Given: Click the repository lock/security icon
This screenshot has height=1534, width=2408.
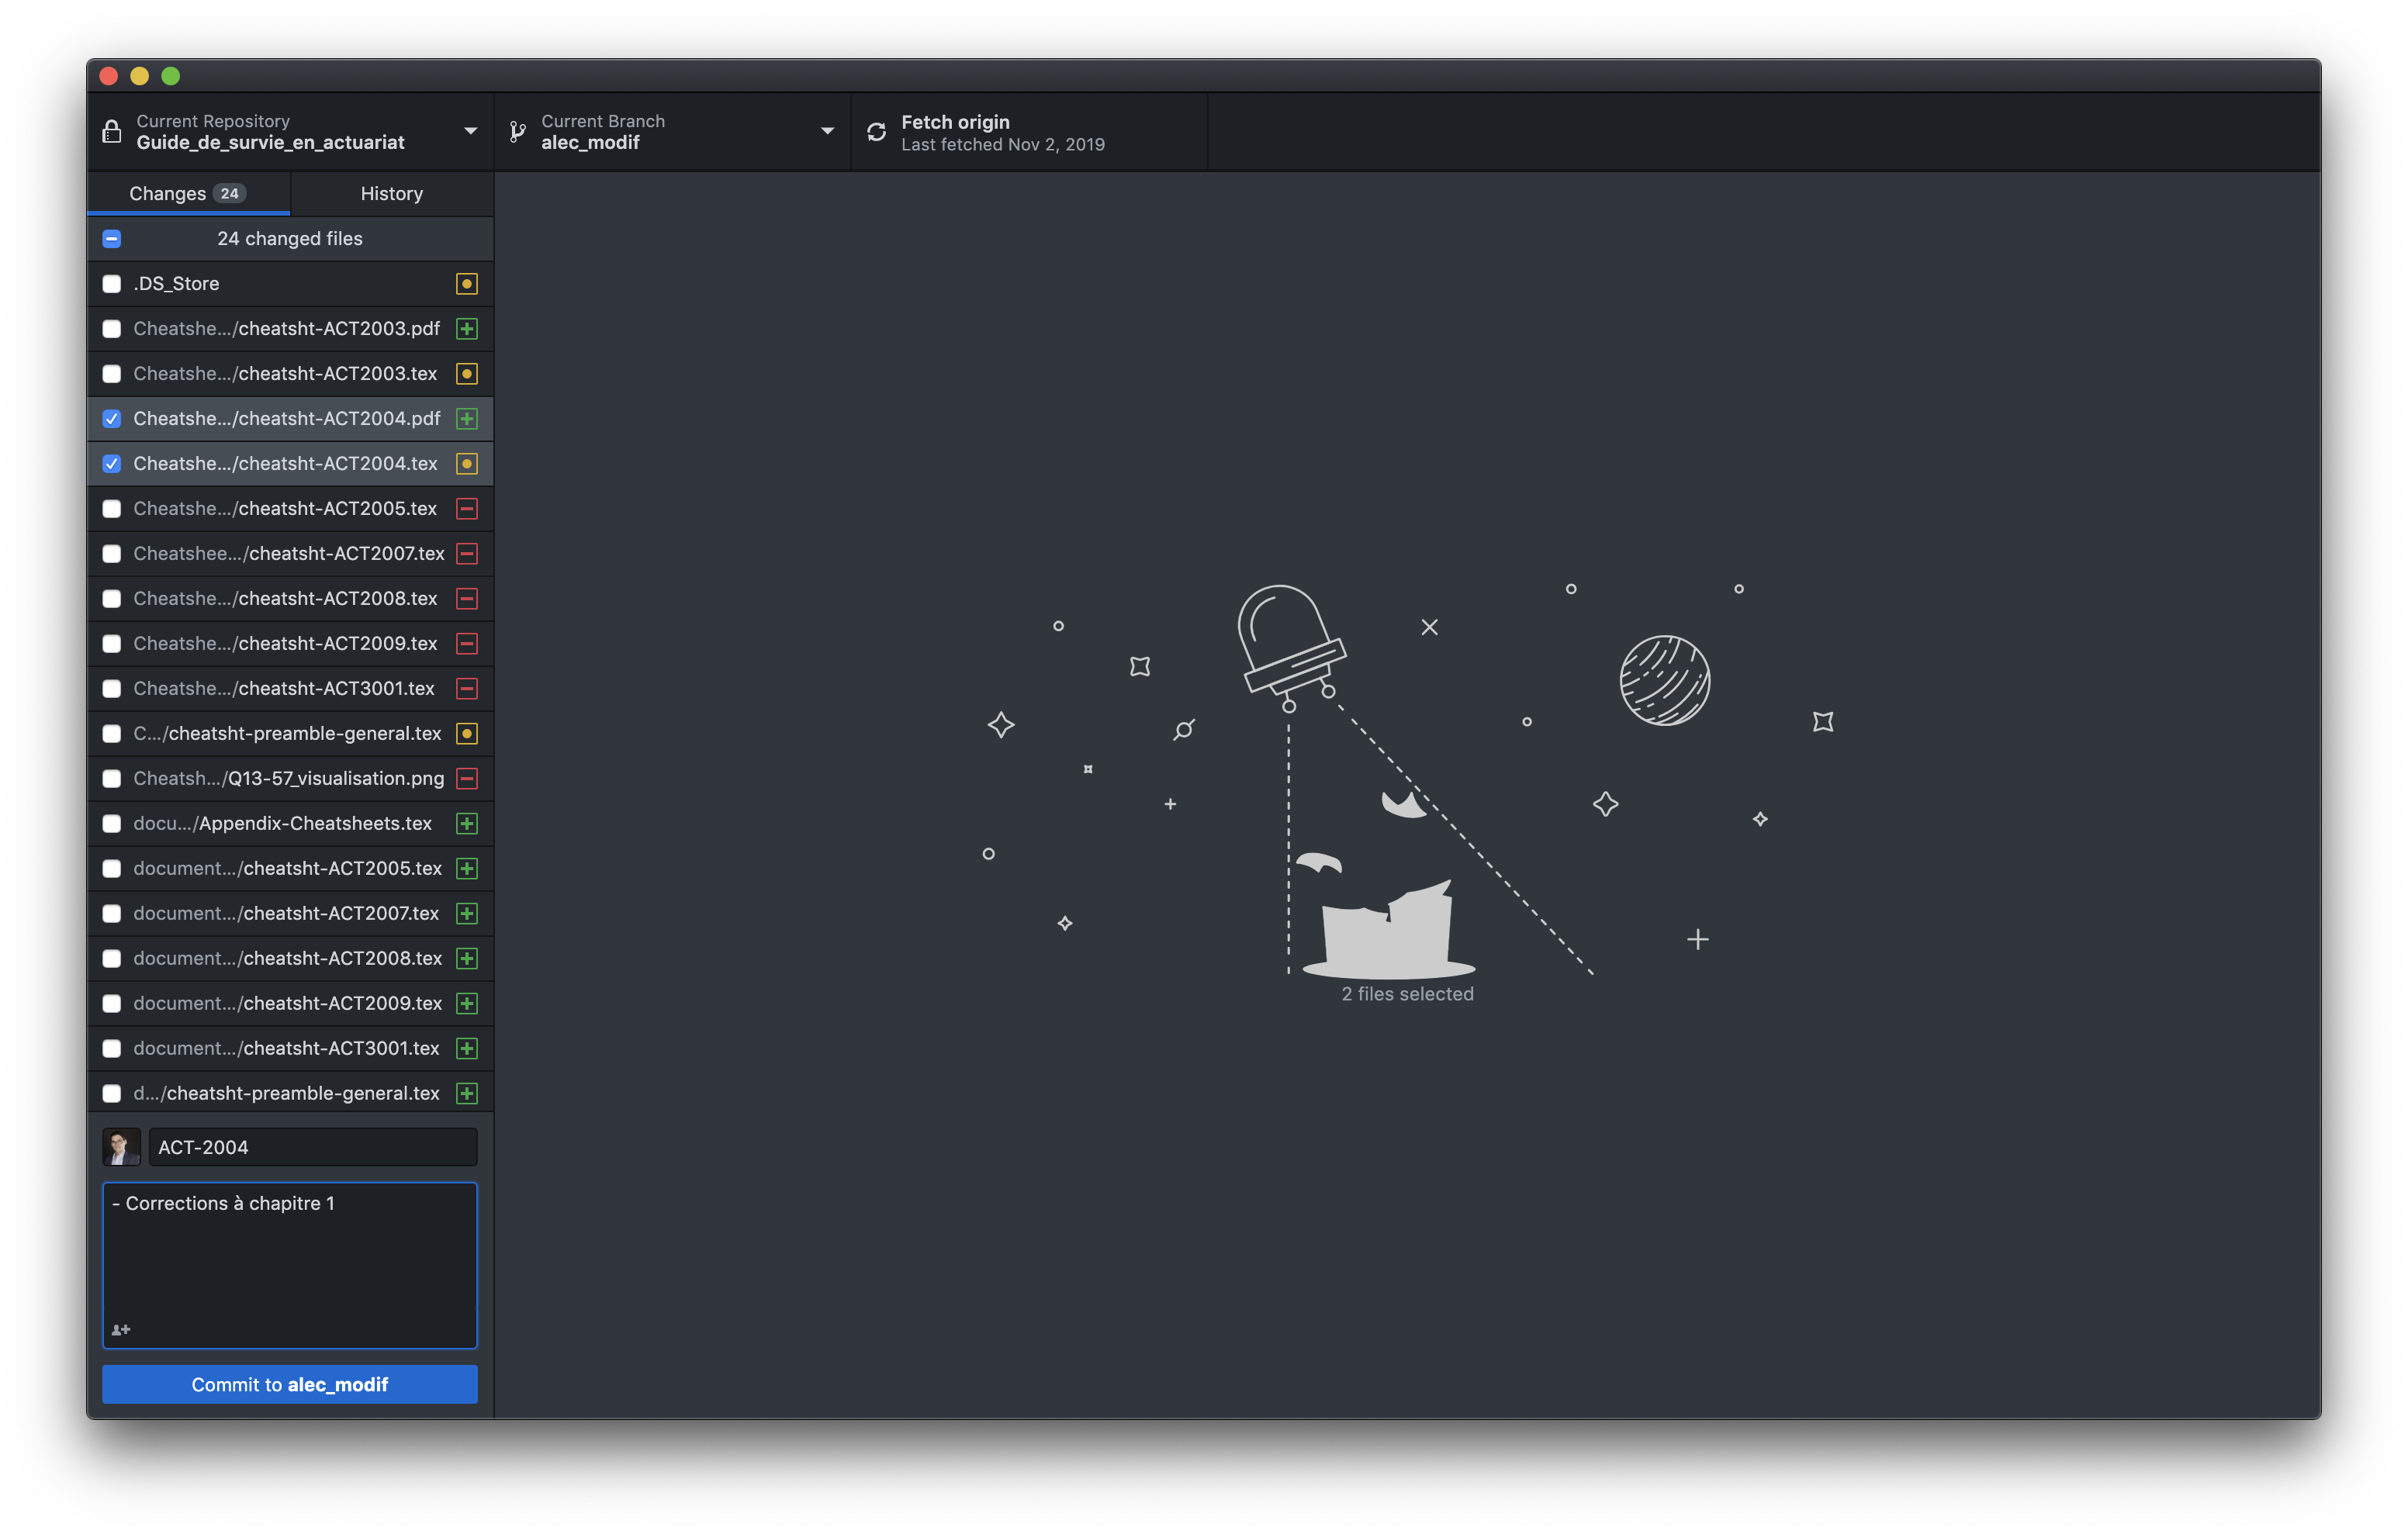Looking at the screenshot, I should (114, 133).
